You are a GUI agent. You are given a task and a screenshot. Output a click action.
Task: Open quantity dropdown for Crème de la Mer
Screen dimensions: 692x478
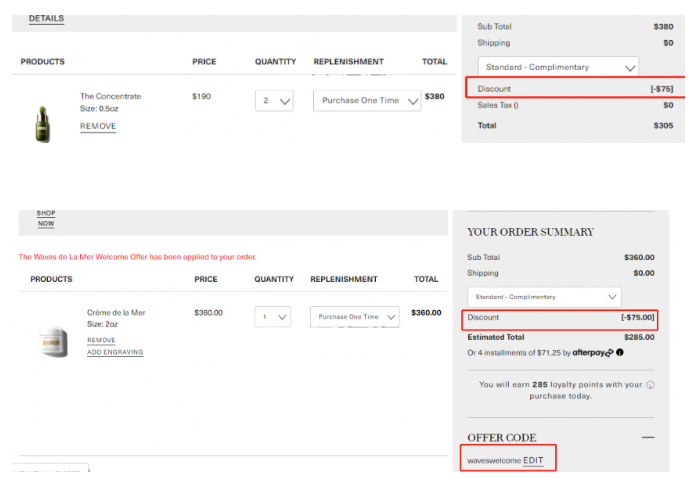point(272,317)
